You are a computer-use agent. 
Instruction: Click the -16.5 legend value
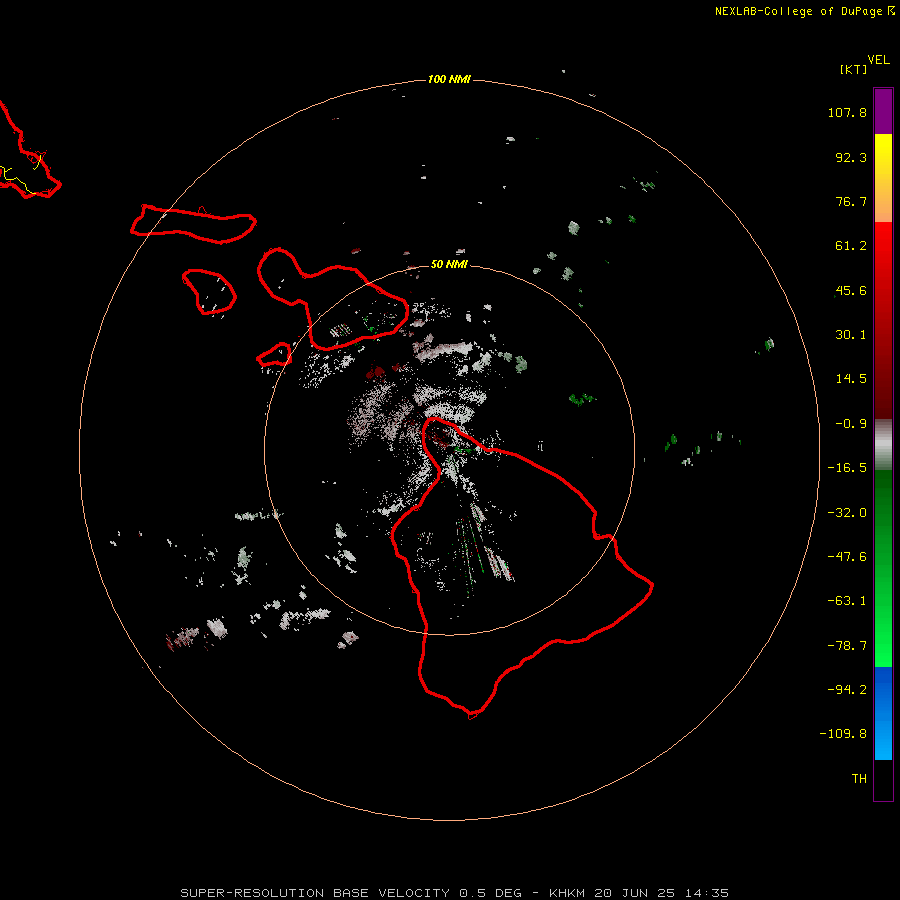tap(847, 468)
